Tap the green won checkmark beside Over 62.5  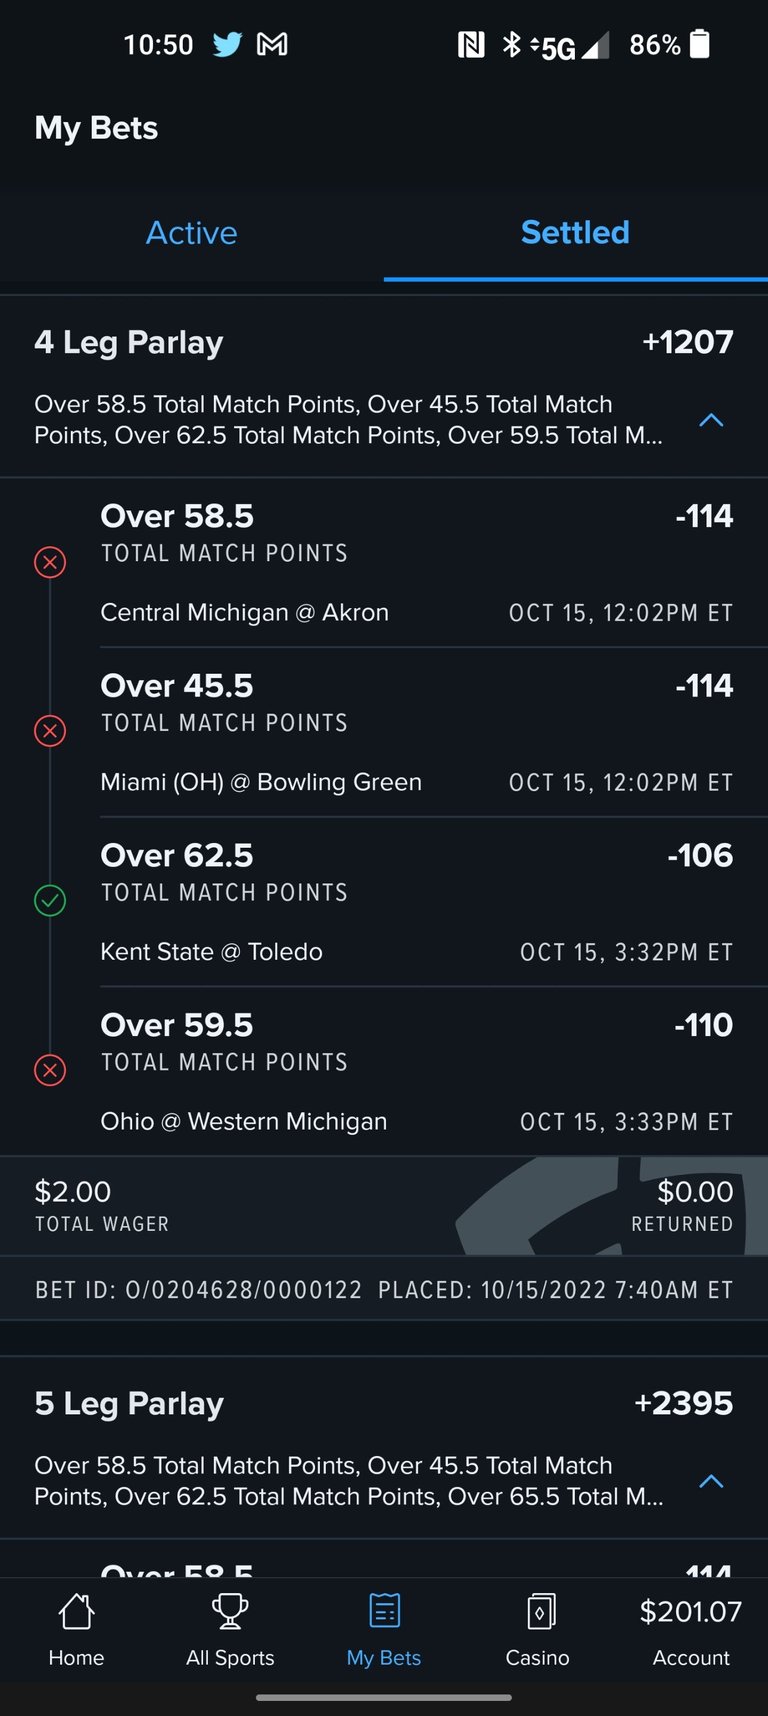click(x=50, y=901)
